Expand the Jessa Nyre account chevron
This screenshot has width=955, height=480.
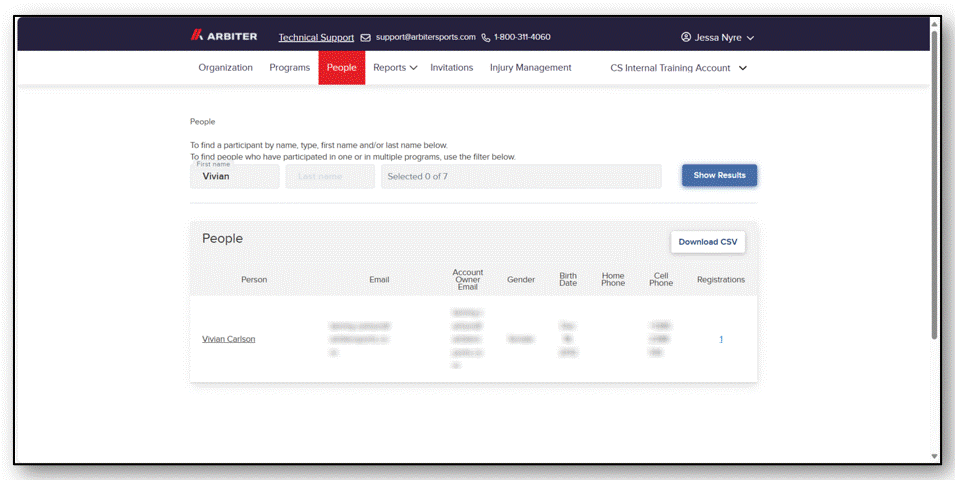750,38
